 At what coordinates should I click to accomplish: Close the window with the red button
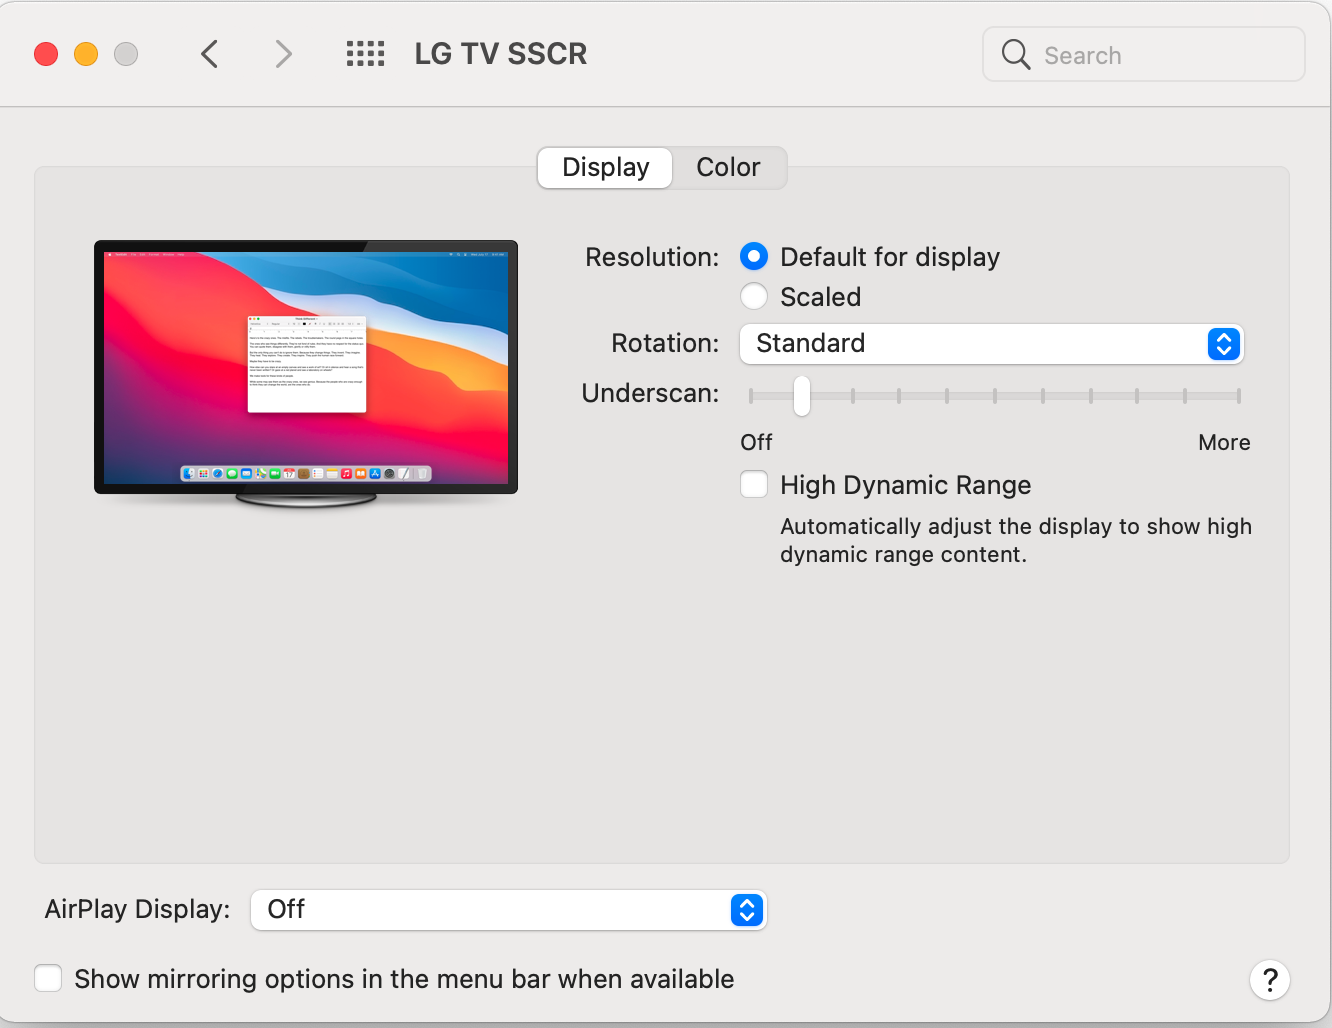click(x=46, y=54)
